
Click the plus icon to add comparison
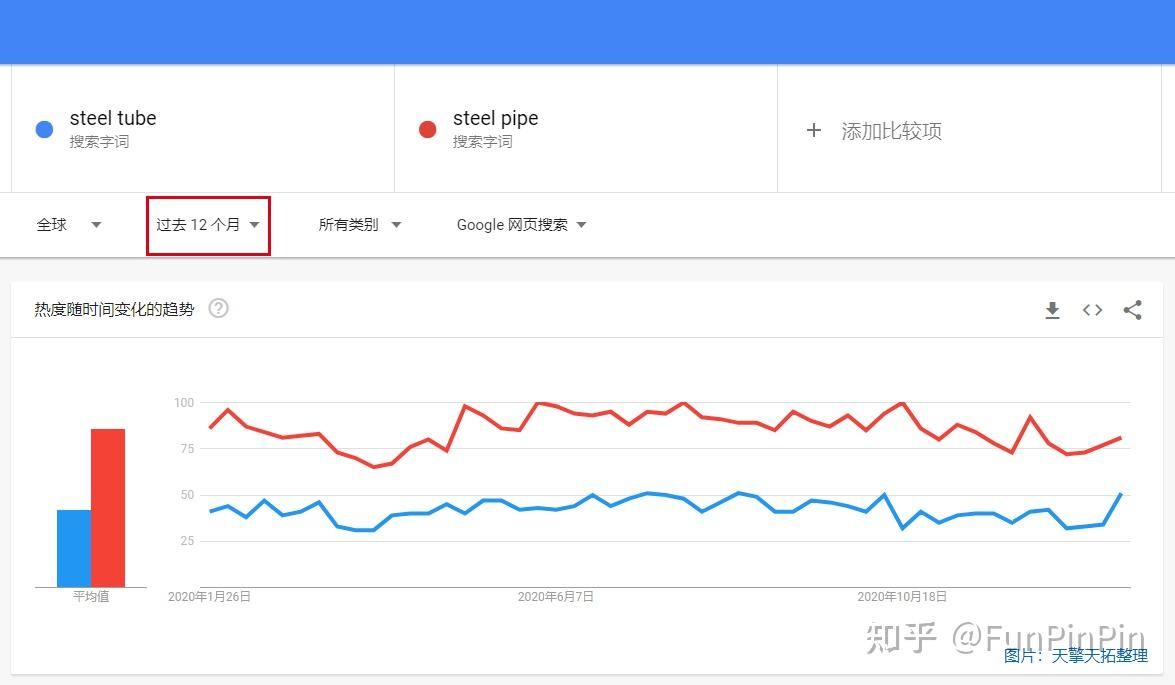click(x=813, y=130)
